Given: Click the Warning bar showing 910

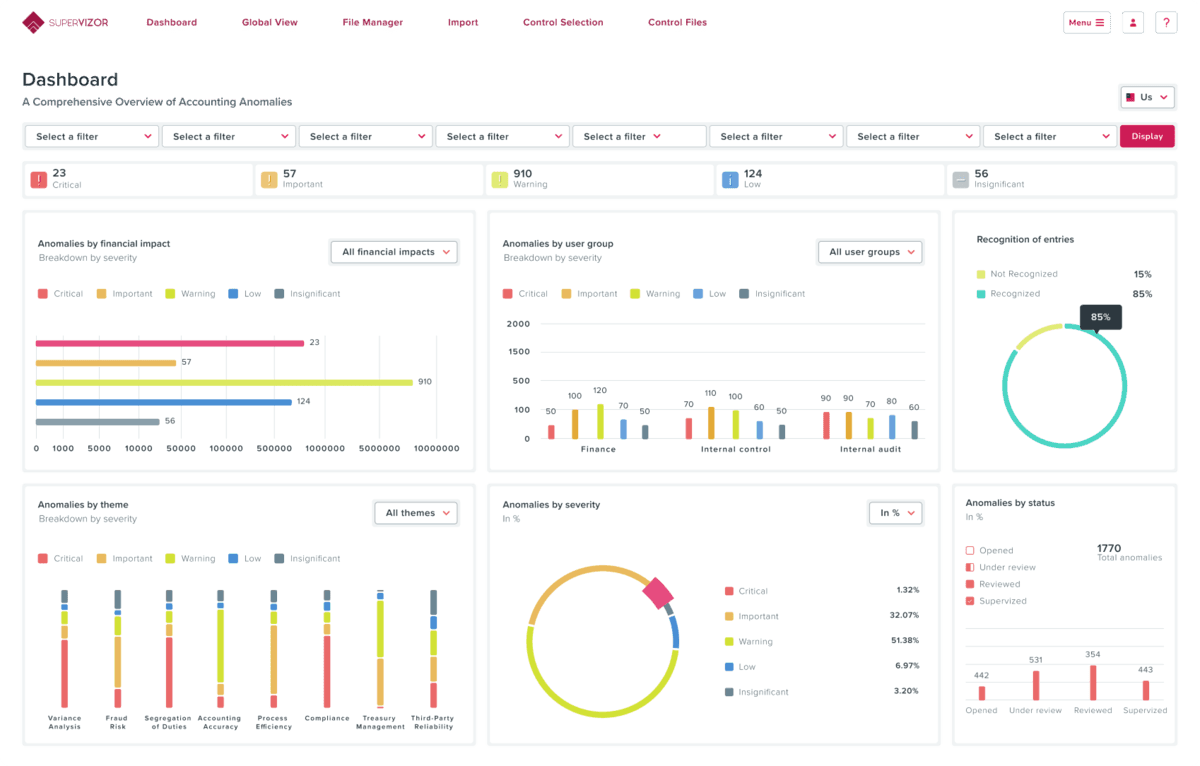Looking at the screenshot, I should tap(224, 382).
